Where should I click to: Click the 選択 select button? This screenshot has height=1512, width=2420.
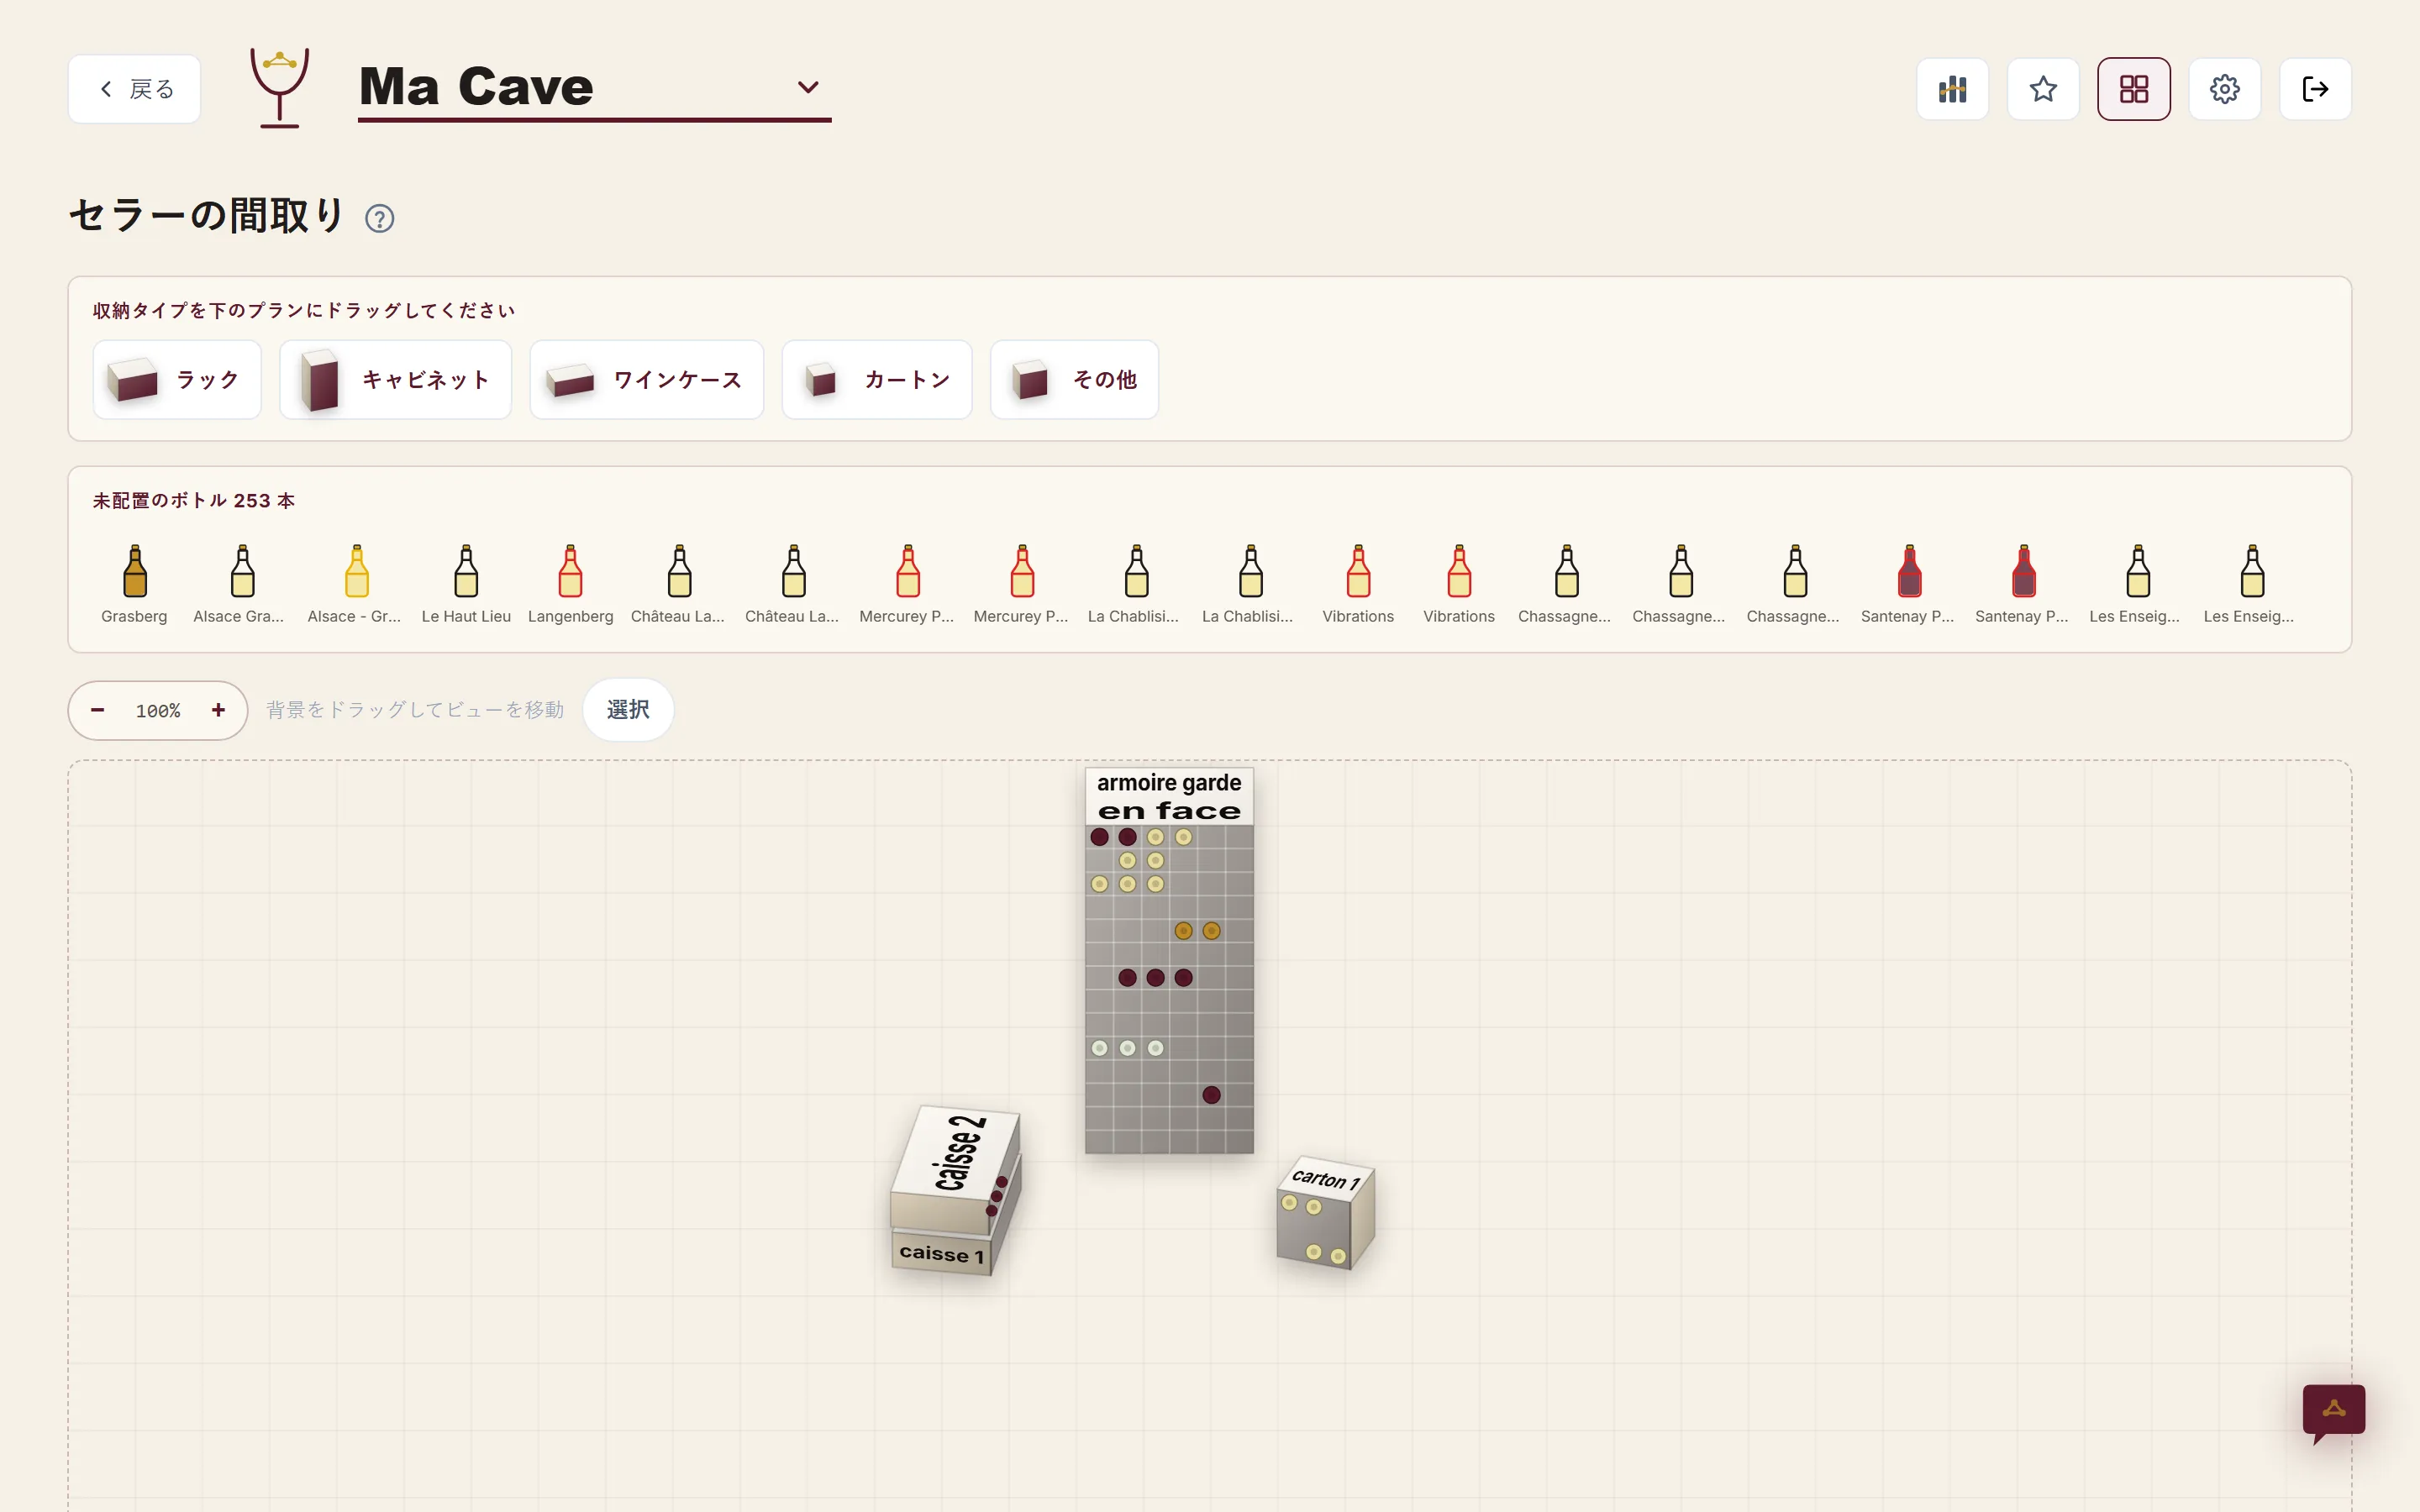[628, 710]
